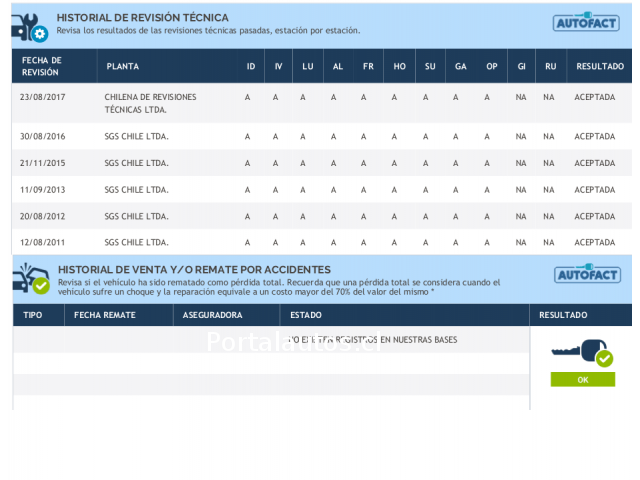The image size is (640, 480).
Task: Click Aceptada result for the 21/11/2015 row
Action: 595,162
